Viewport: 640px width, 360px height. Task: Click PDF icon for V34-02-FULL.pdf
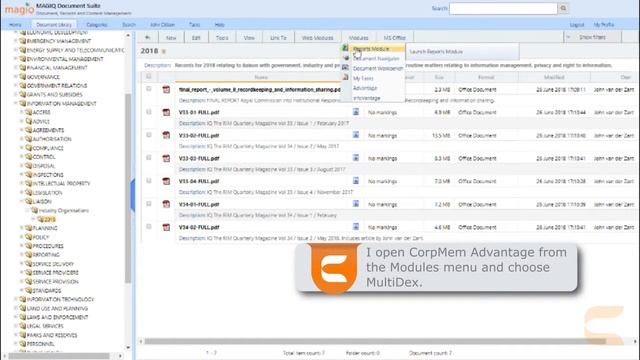coord(166,227)
